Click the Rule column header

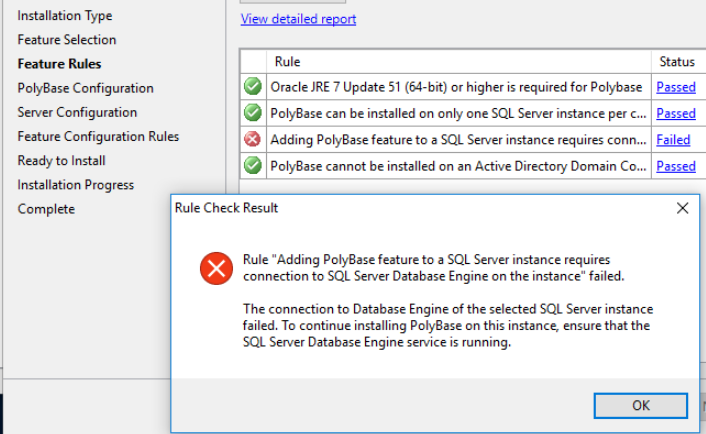(x=288, y=62)
